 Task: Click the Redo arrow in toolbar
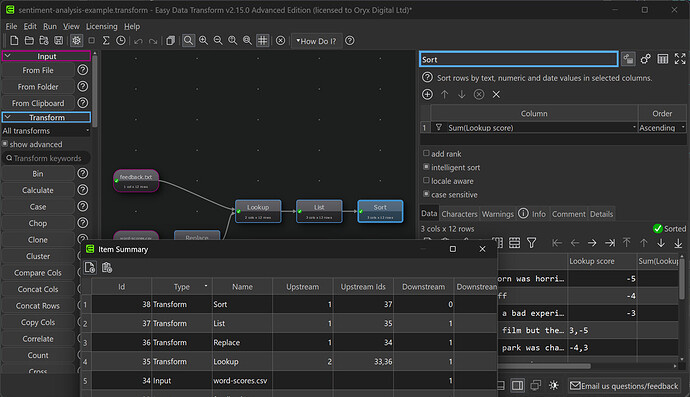[x=153, y=41]
